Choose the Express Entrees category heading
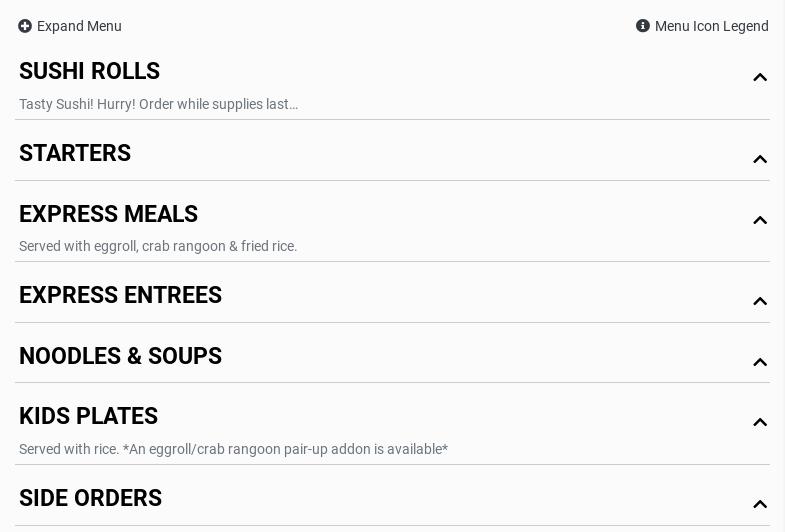Screen dimensions: 785x532 120,295
